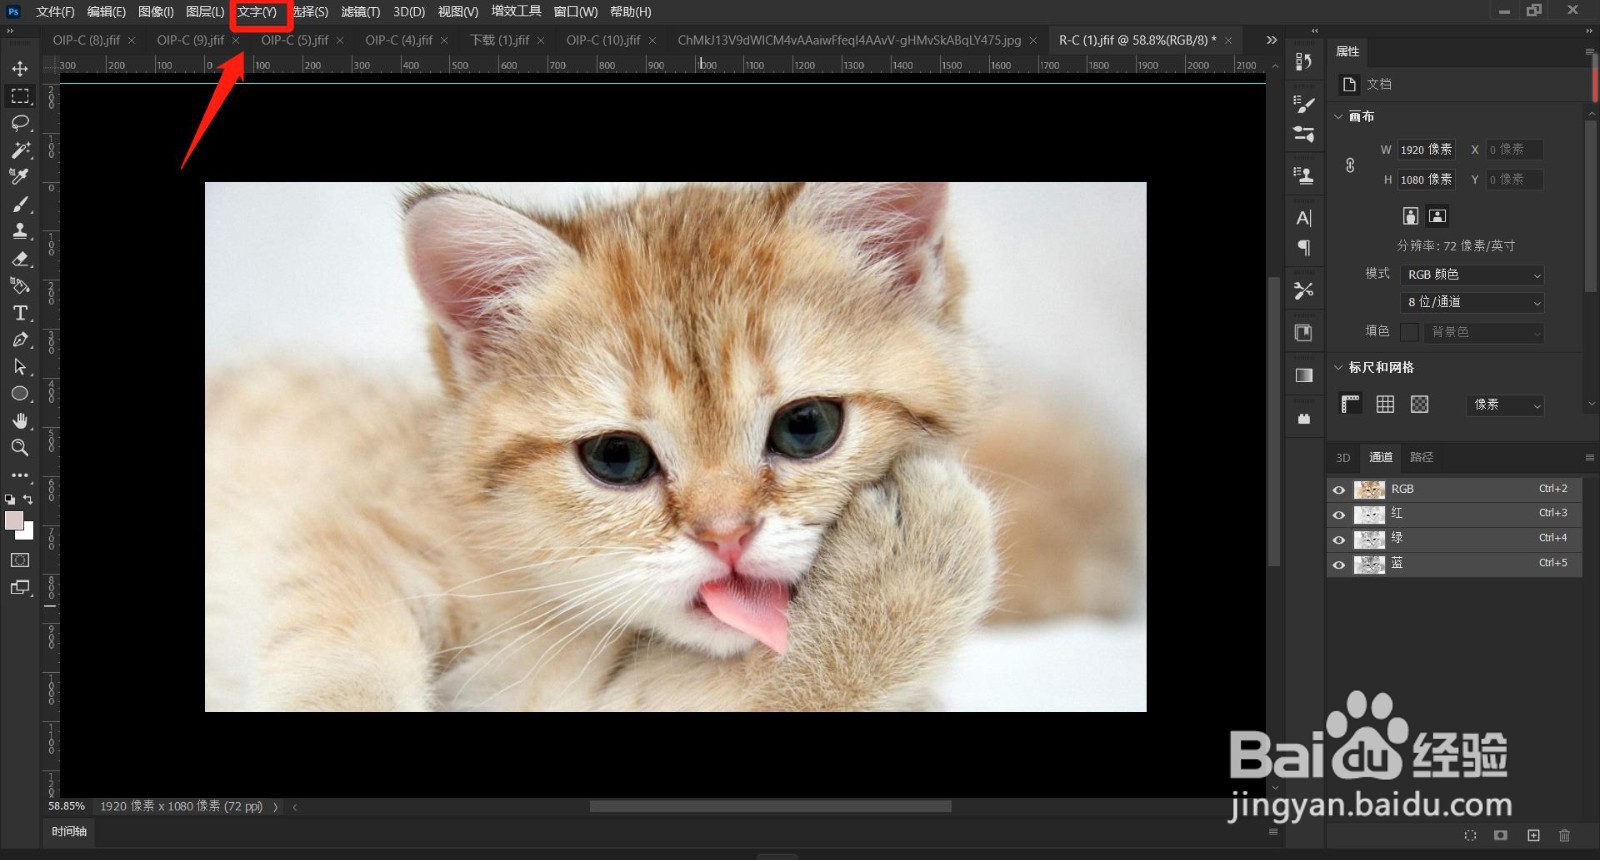Close the OIP-C (8).jfif tab
Screen dimensions: 1600x860
pyautogui.click(x=131, y=40)
